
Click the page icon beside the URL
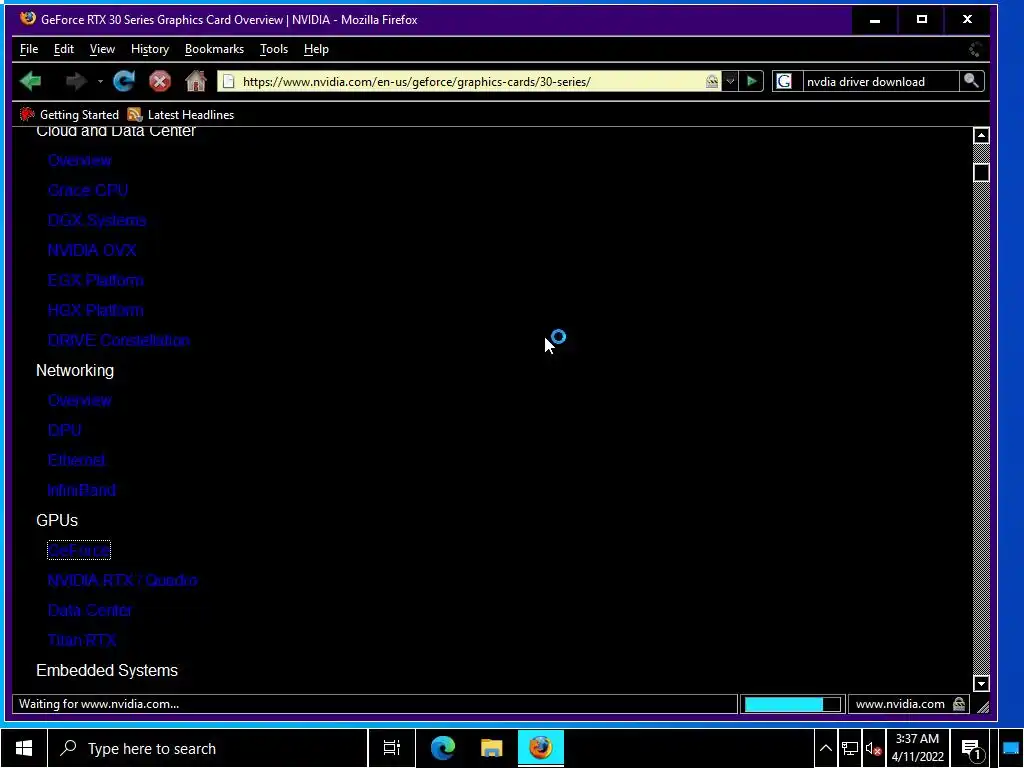point(228,82)
